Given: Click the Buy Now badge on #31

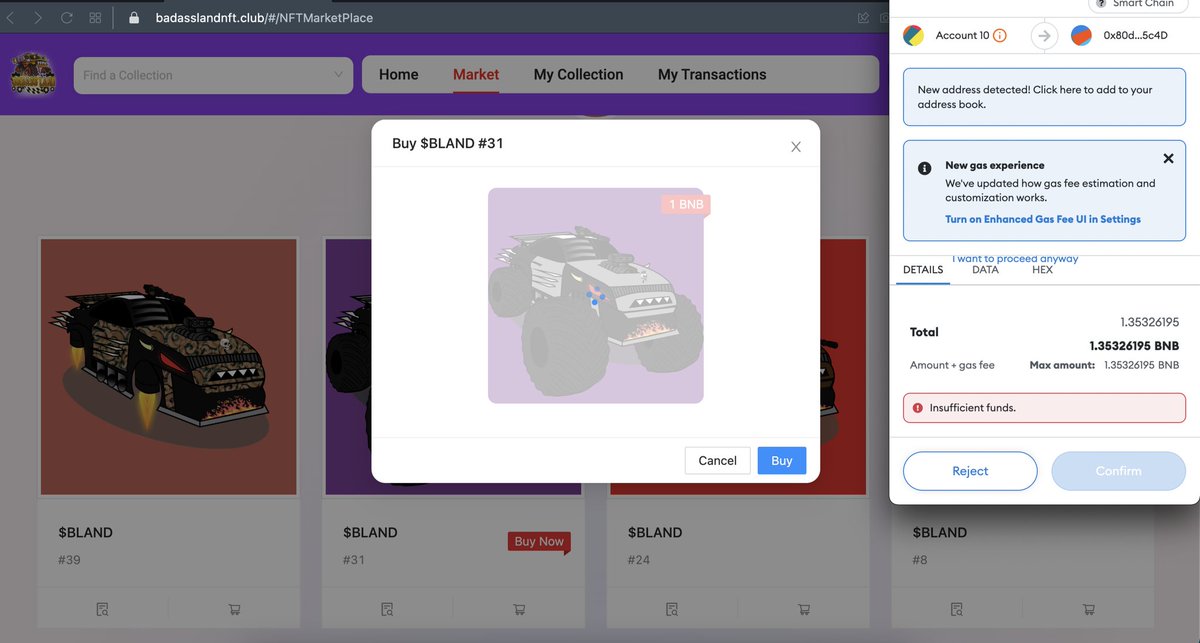Looking at the screenshot, I should (x=539, y=542).
